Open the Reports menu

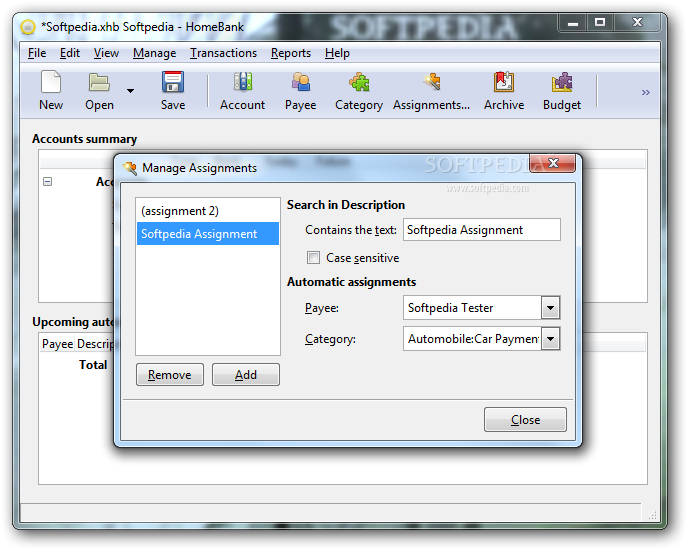click(291, 53)
